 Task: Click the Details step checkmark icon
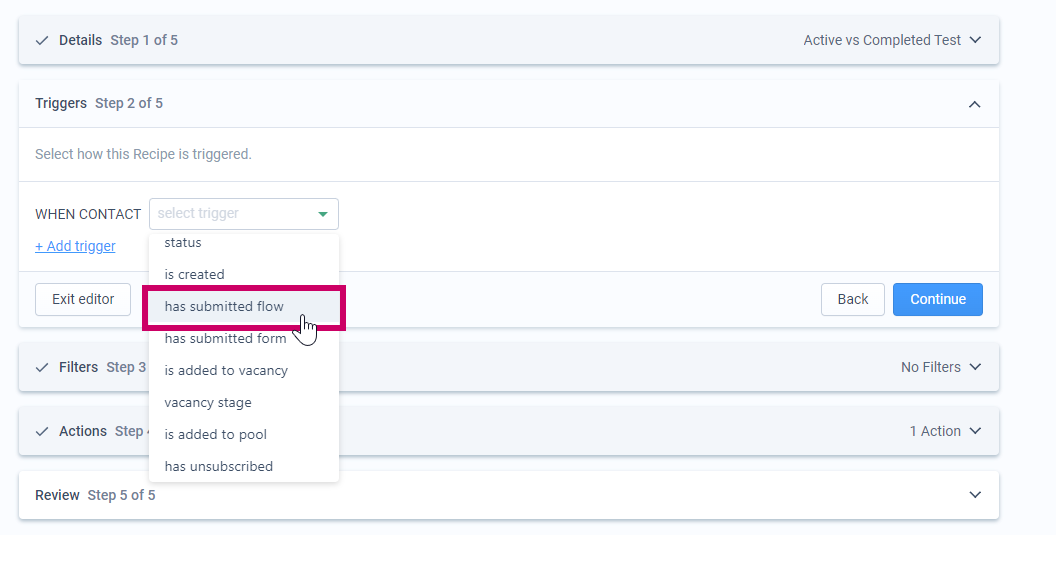point(42,40)
